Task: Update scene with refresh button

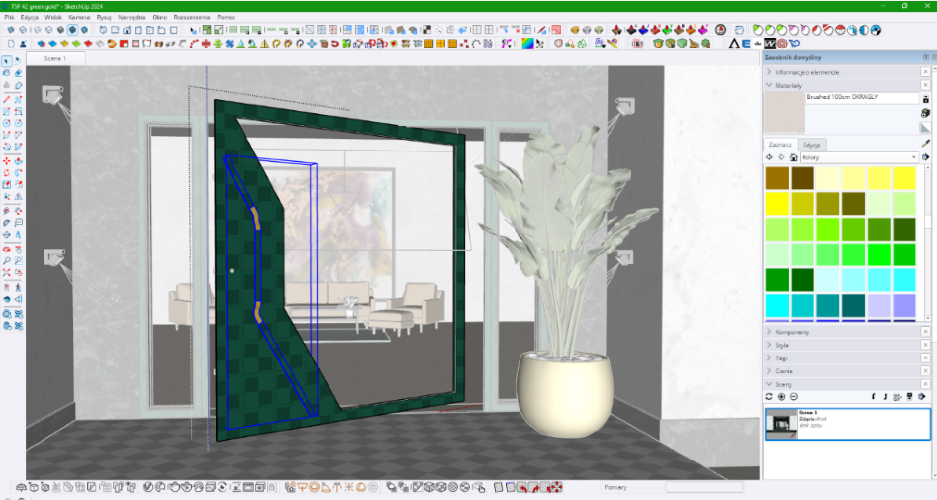Action: click(769, 397)
